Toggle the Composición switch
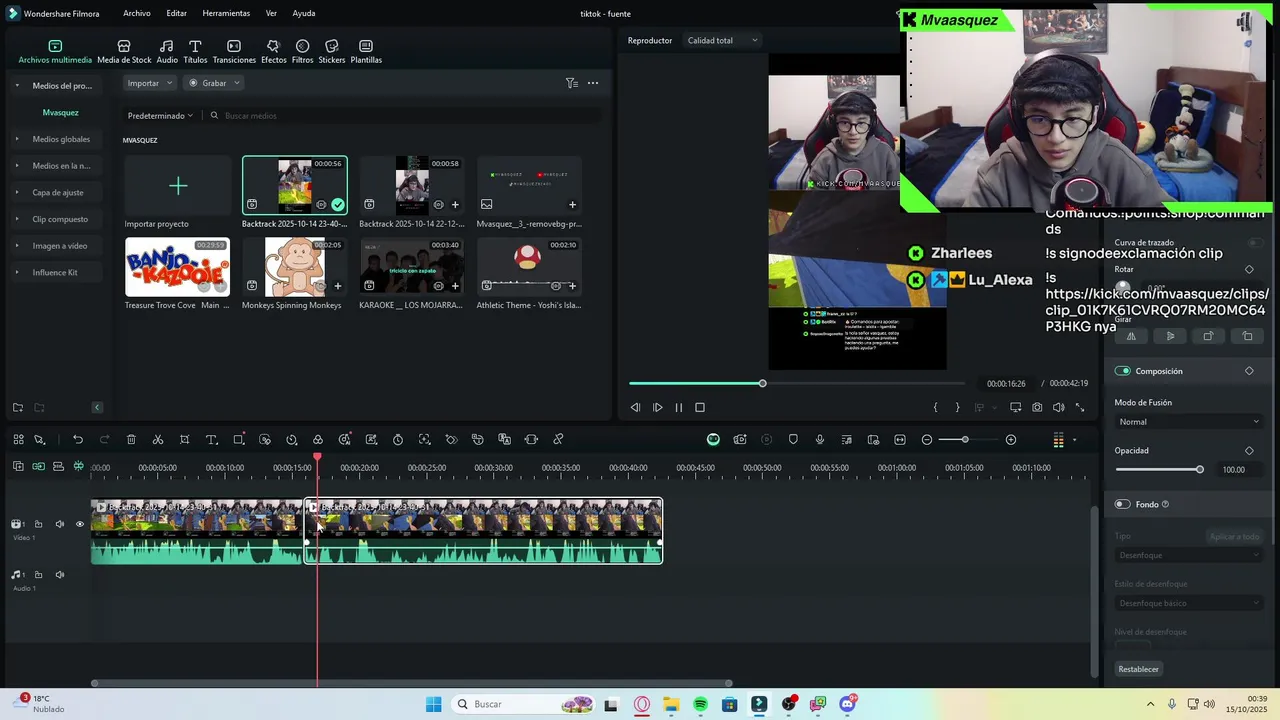Viewport: 1280px width, 720px height. pyautogui.click(x=1123, y=371)
